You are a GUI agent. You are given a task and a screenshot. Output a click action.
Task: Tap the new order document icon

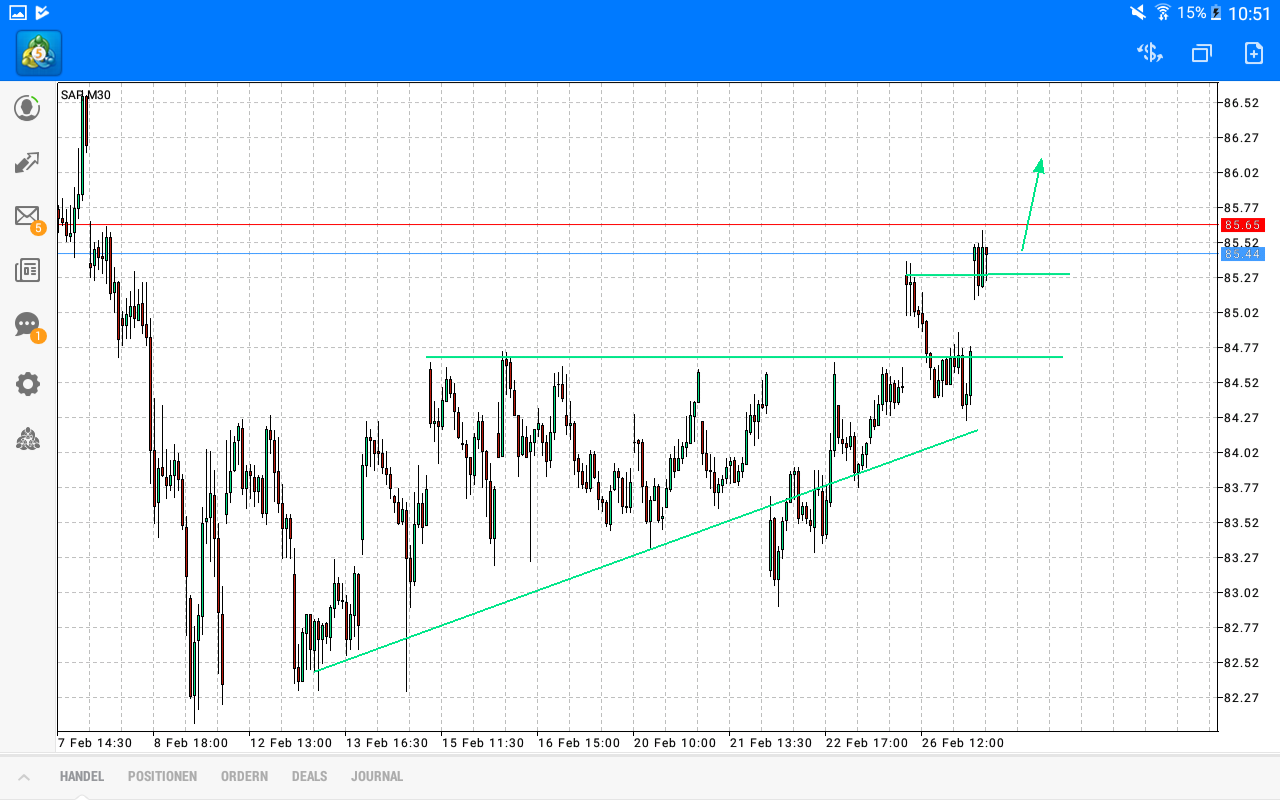click(x=1253, y=53)
